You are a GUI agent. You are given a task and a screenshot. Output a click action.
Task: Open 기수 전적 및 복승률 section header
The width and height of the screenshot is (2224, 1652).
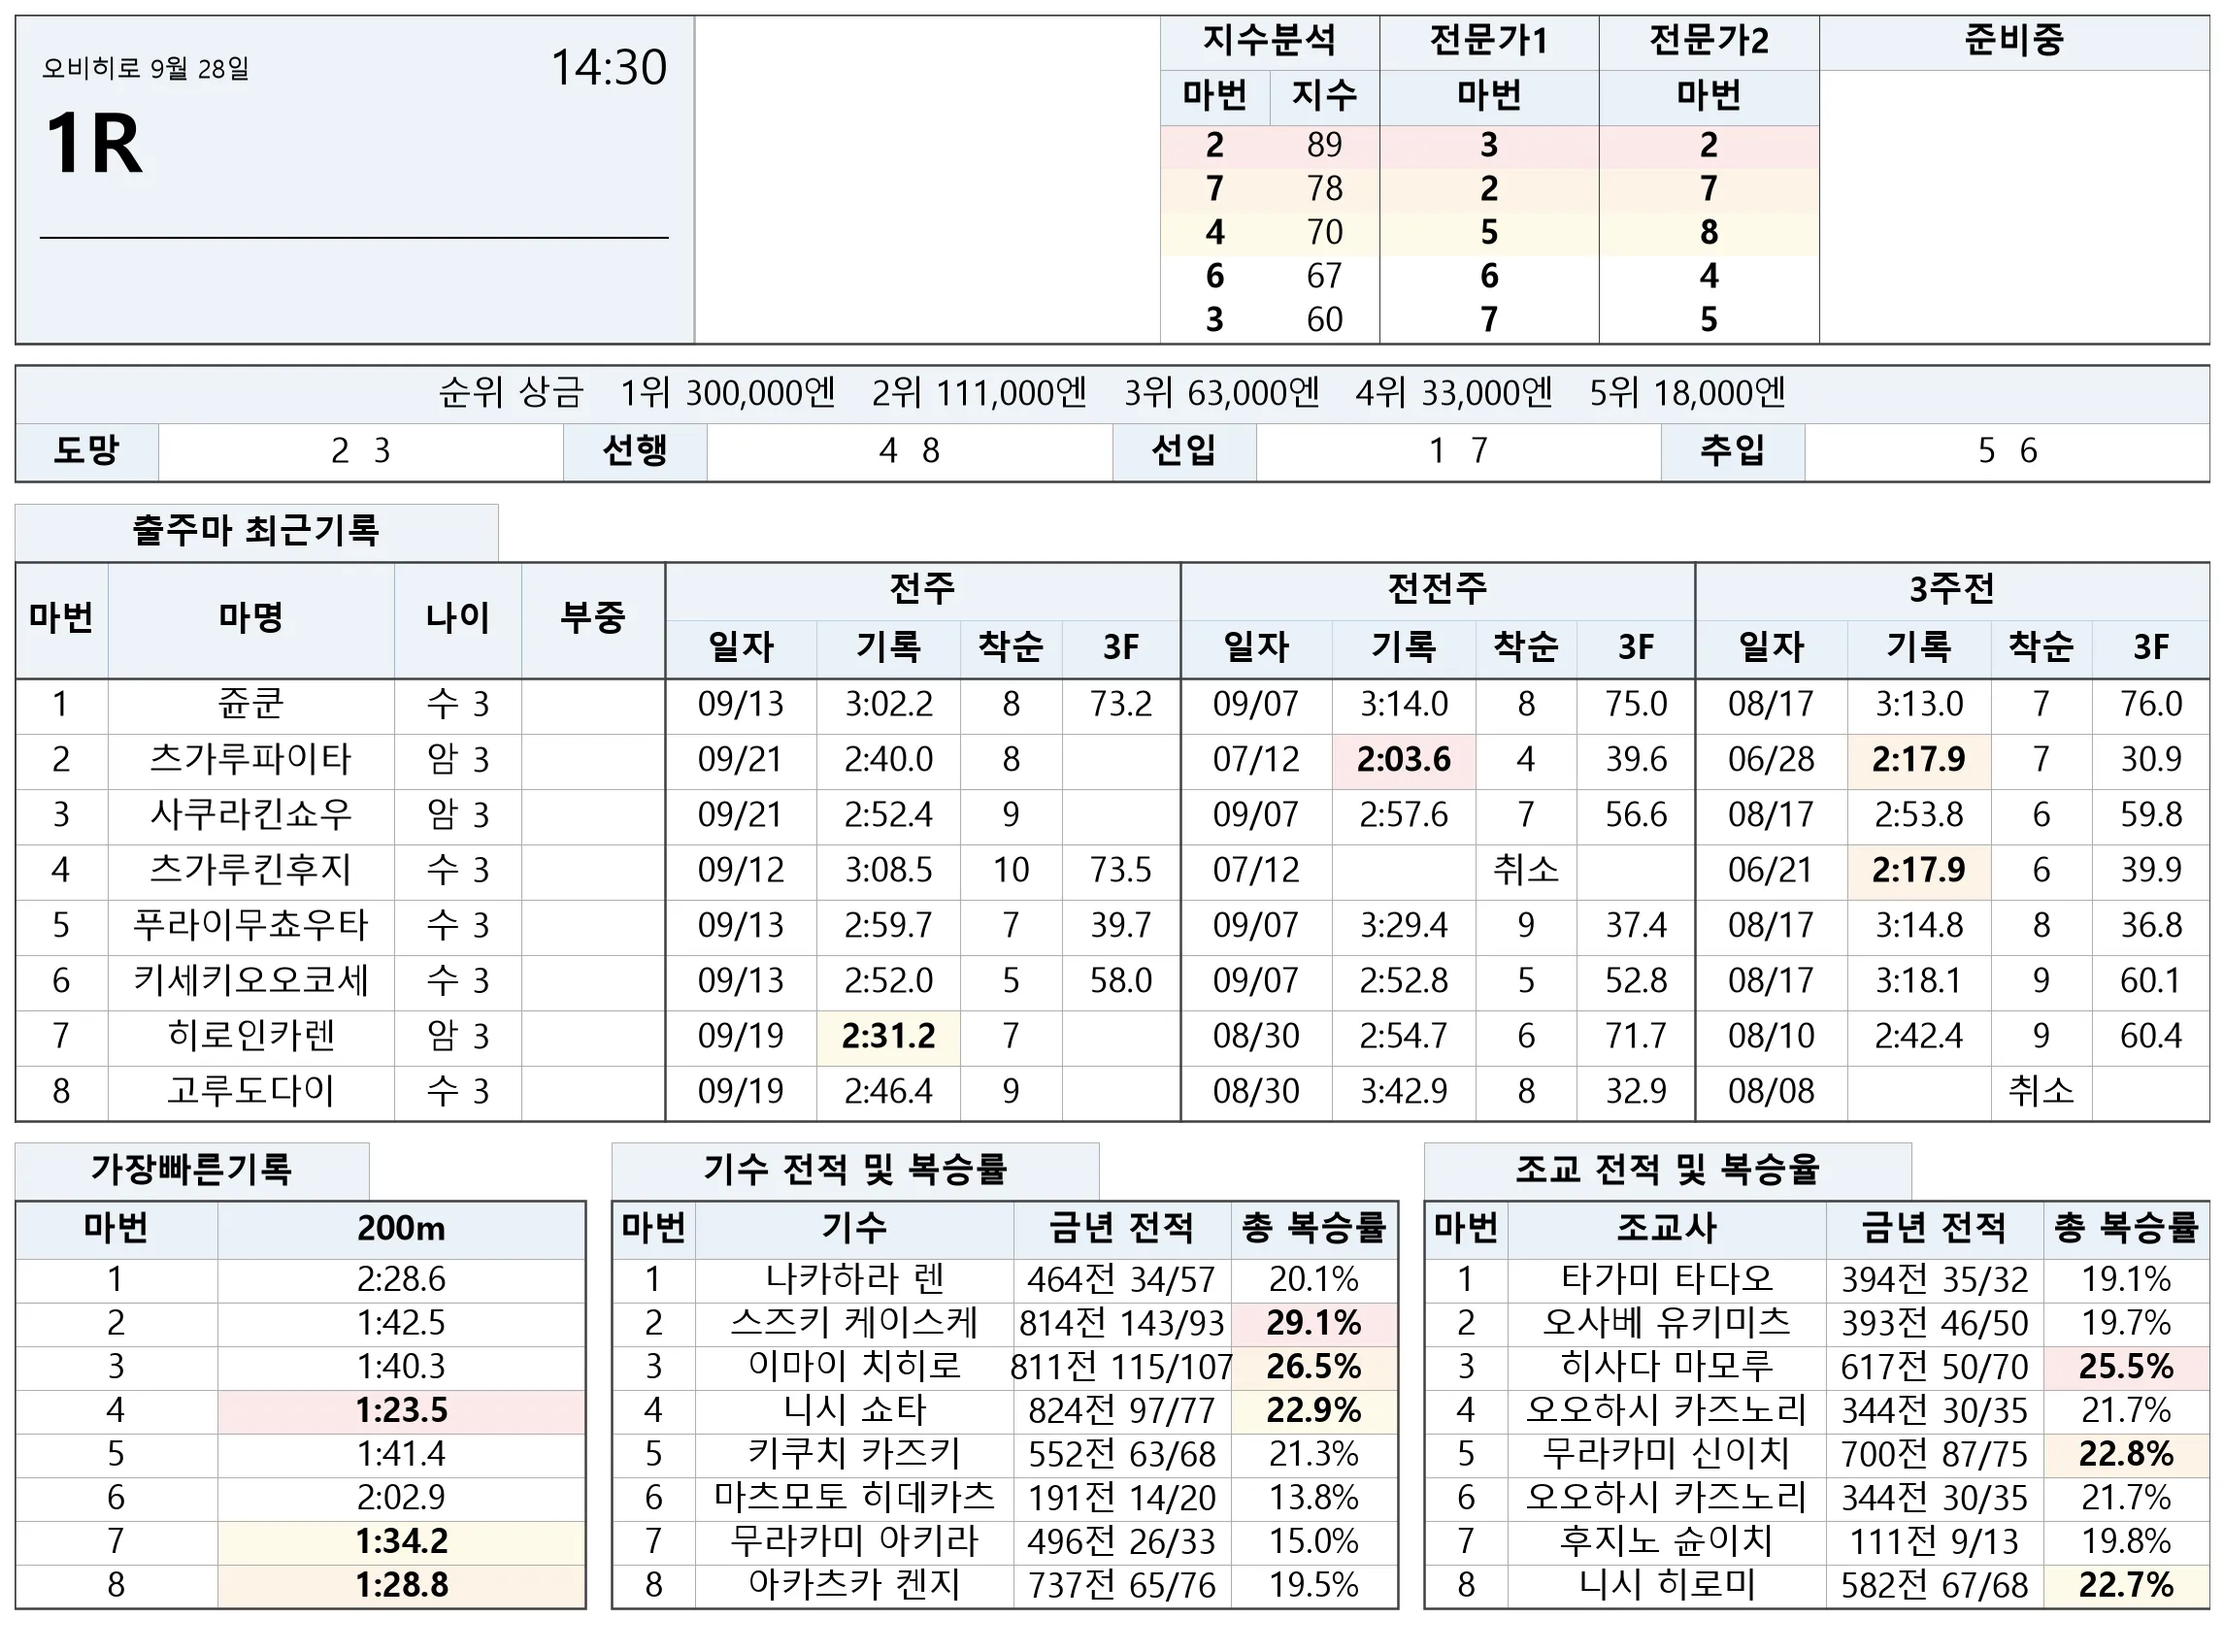[855, 1169]
